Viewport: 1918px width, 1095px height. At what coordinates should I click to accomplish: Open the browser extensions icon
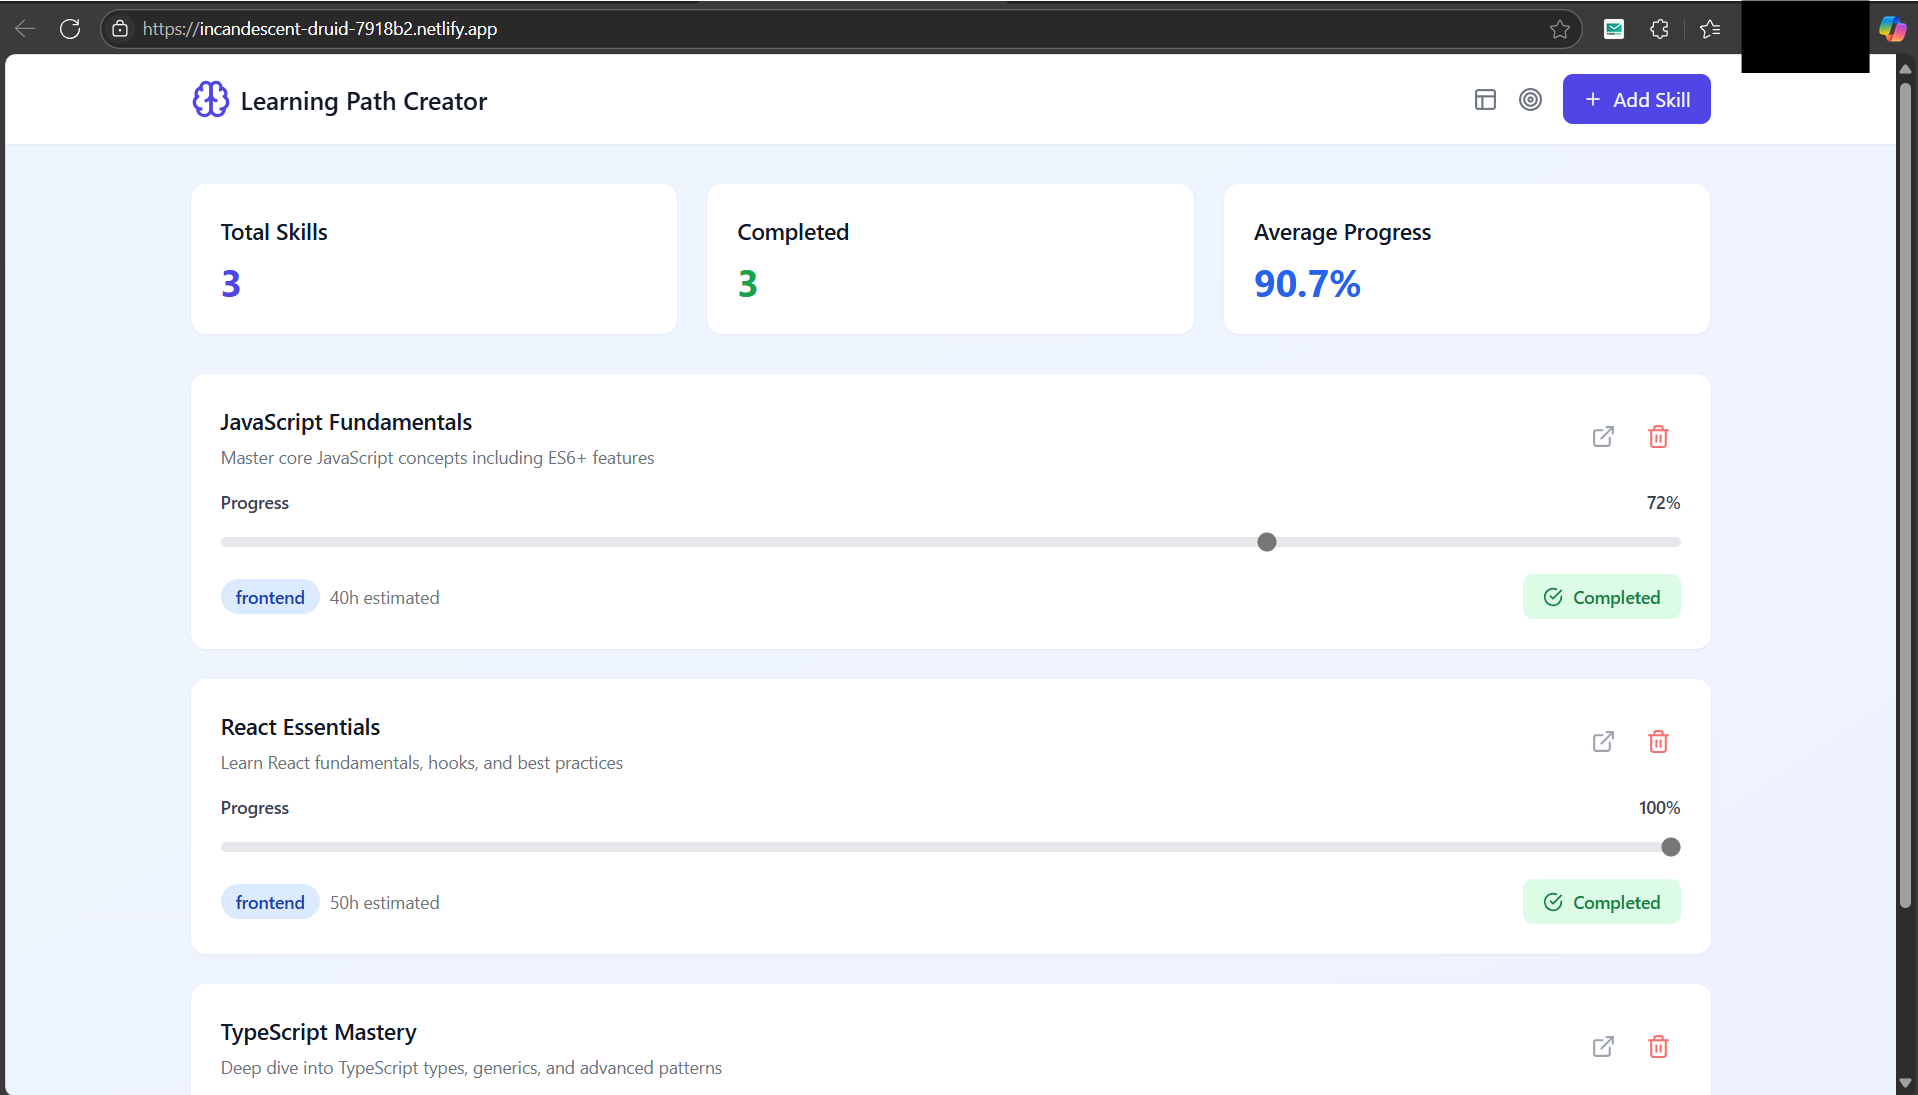click(x=1659, y=28)
